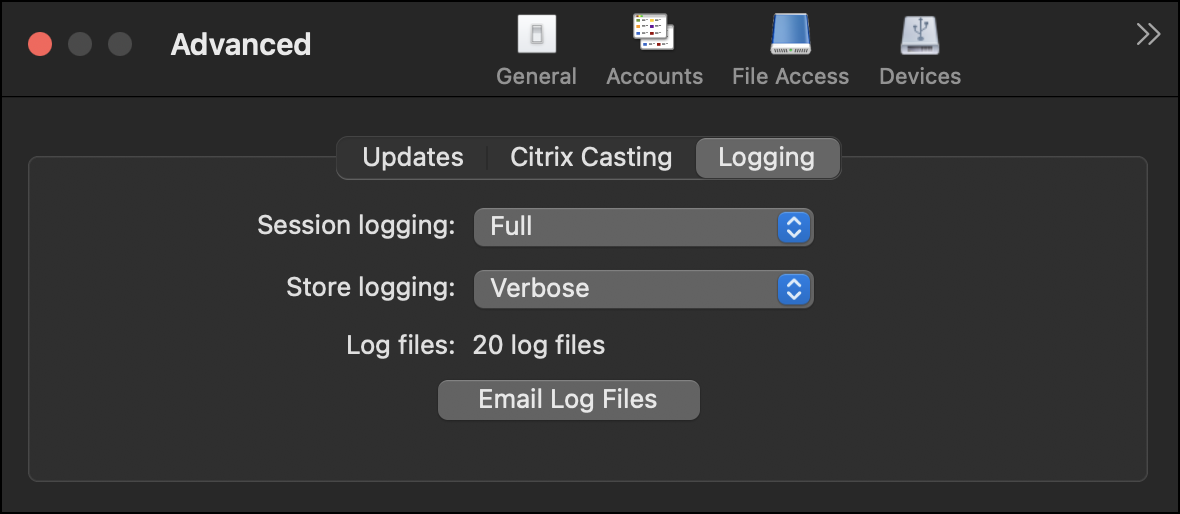Minimize the Advanced window with gray button
The width and height of the screenshot is (1180, 514).
tap(80, 45)
